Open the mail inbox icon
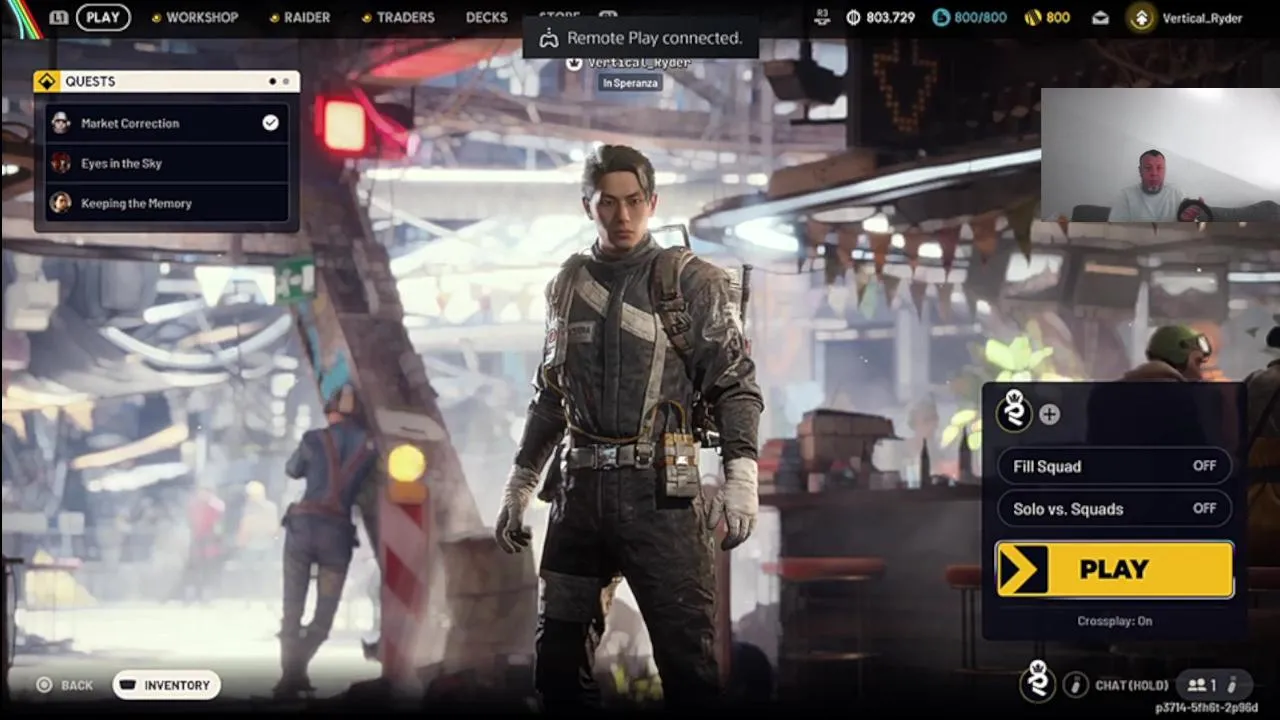The image size is (1280, 720). 1100,18
